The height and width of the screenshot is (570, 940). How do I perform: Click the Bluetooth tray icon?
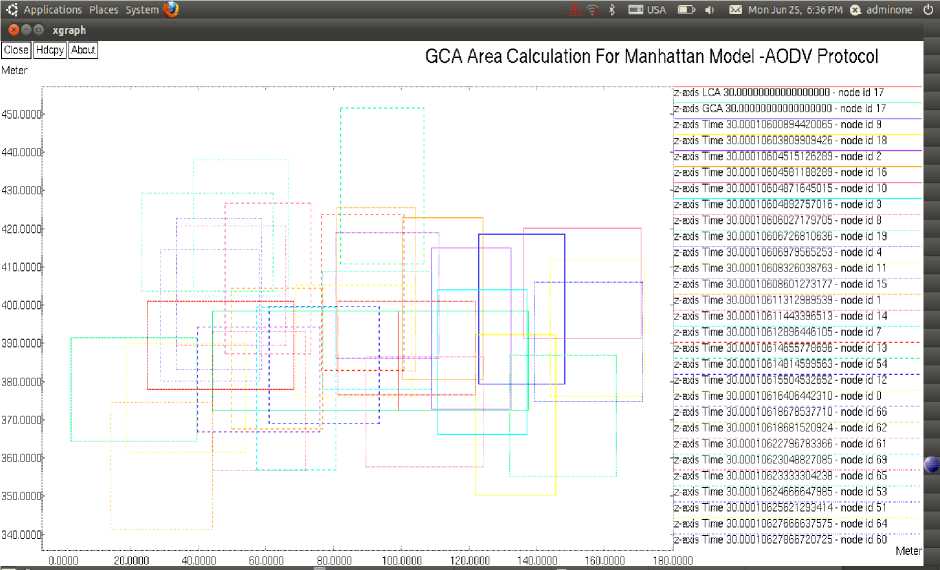click(x=612, y=10)
